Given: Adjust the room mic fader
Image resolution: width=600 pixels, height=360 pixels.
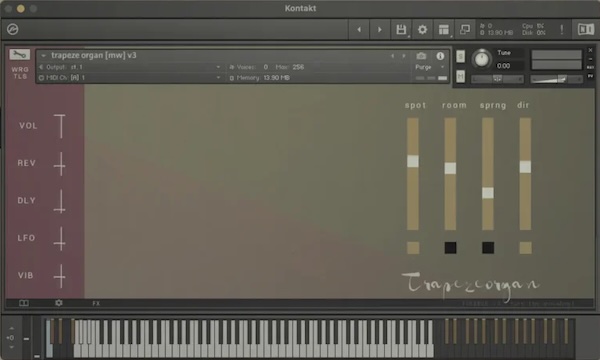Looking at the screenshot, I should (x=450, y=168).
